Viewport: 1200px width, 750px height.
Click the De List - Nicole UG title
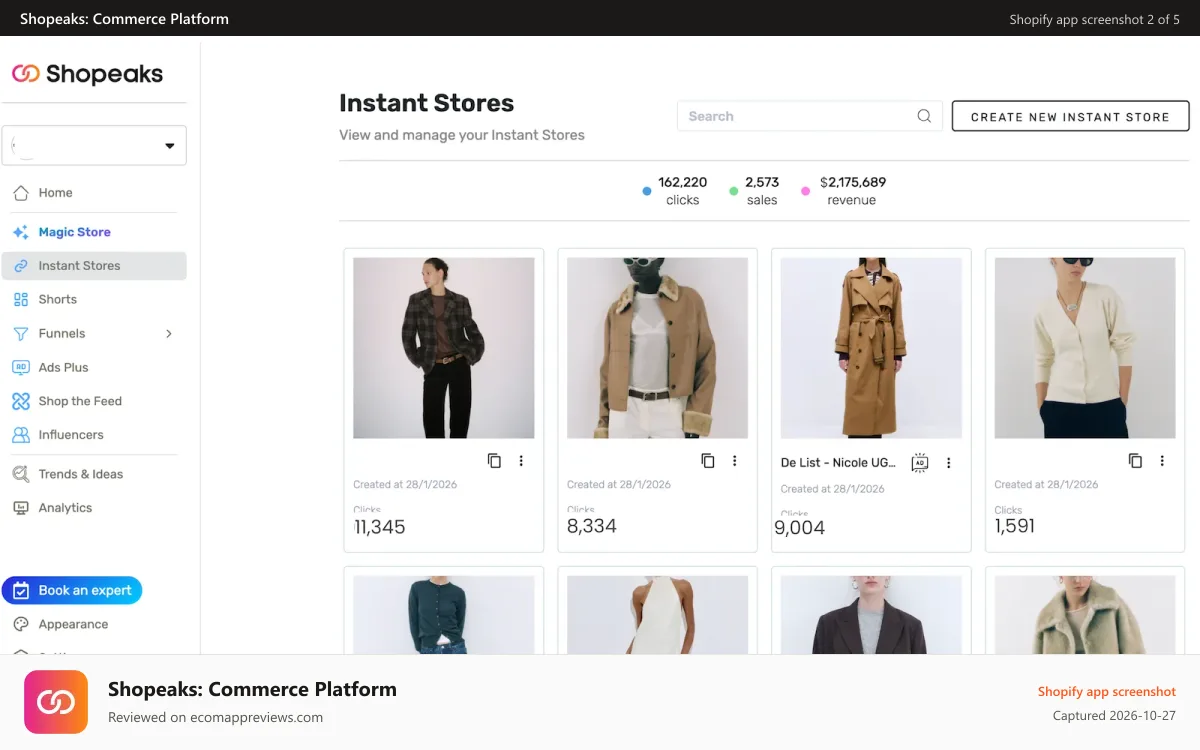(x=839, y=463)
